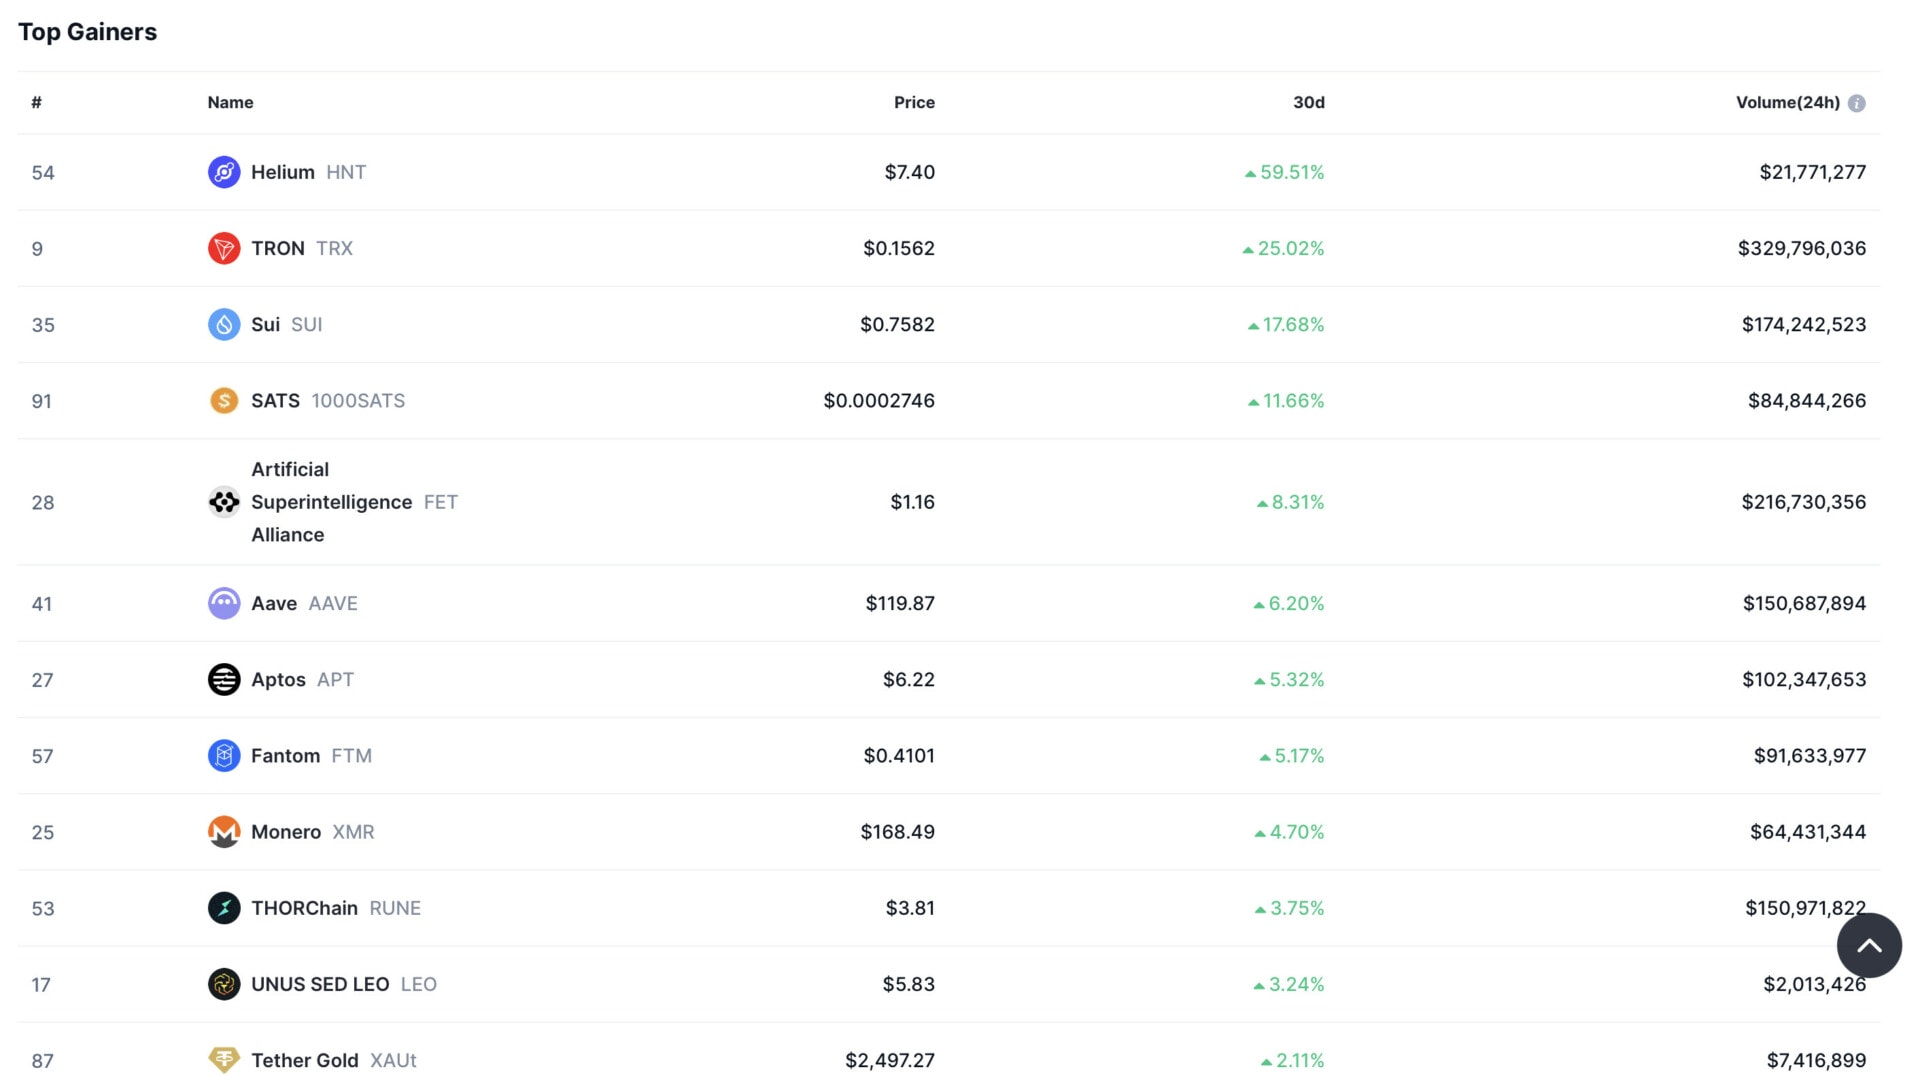
Task: Sort by the Volume(24h) column header
Action: tap(1787, 102)
